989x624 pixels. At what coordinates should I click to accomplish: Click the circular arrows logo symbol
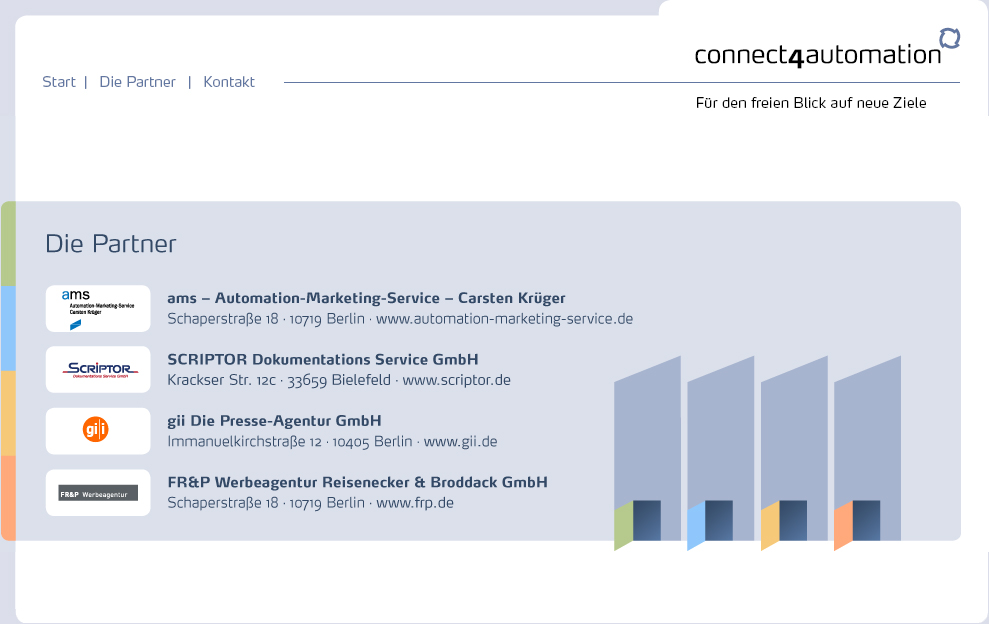click(x=949, y=38)
